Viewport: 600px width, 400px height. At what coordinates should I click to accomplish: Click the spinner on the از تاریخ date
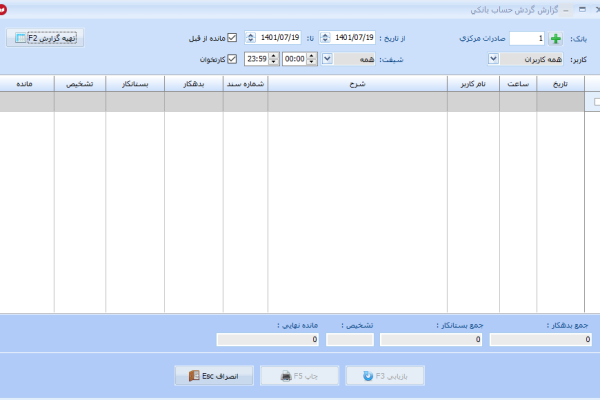click(x=325, y=38)
